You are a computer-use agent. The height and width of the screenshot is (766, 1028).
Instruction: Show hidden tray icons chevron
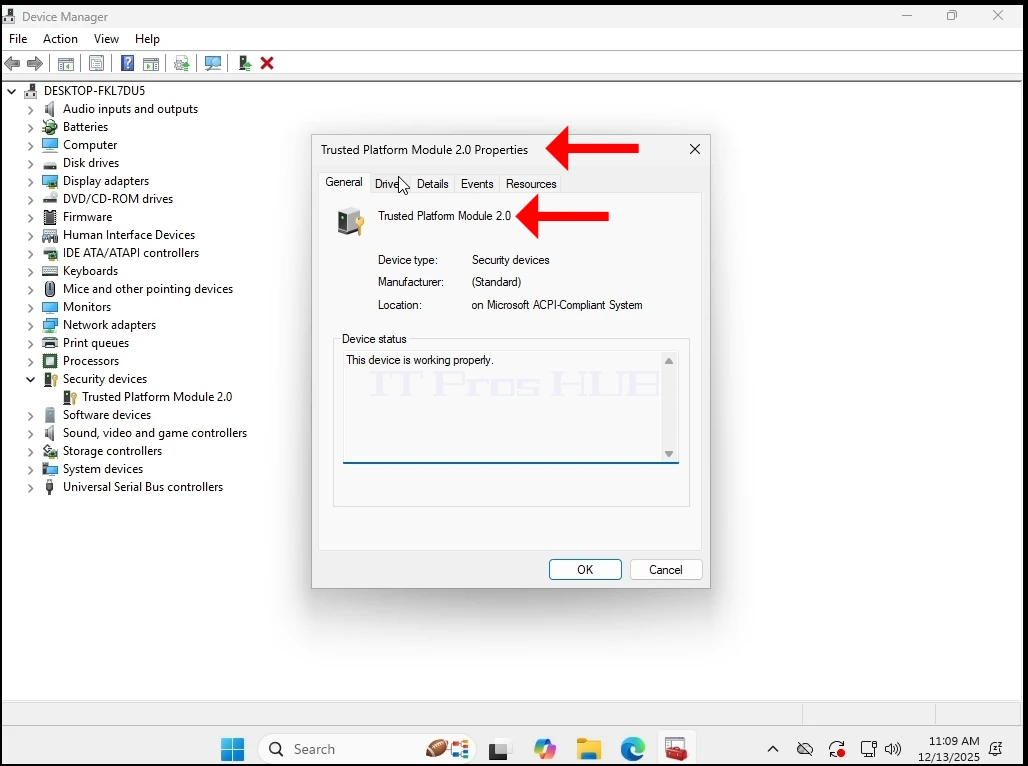[773, 749]
